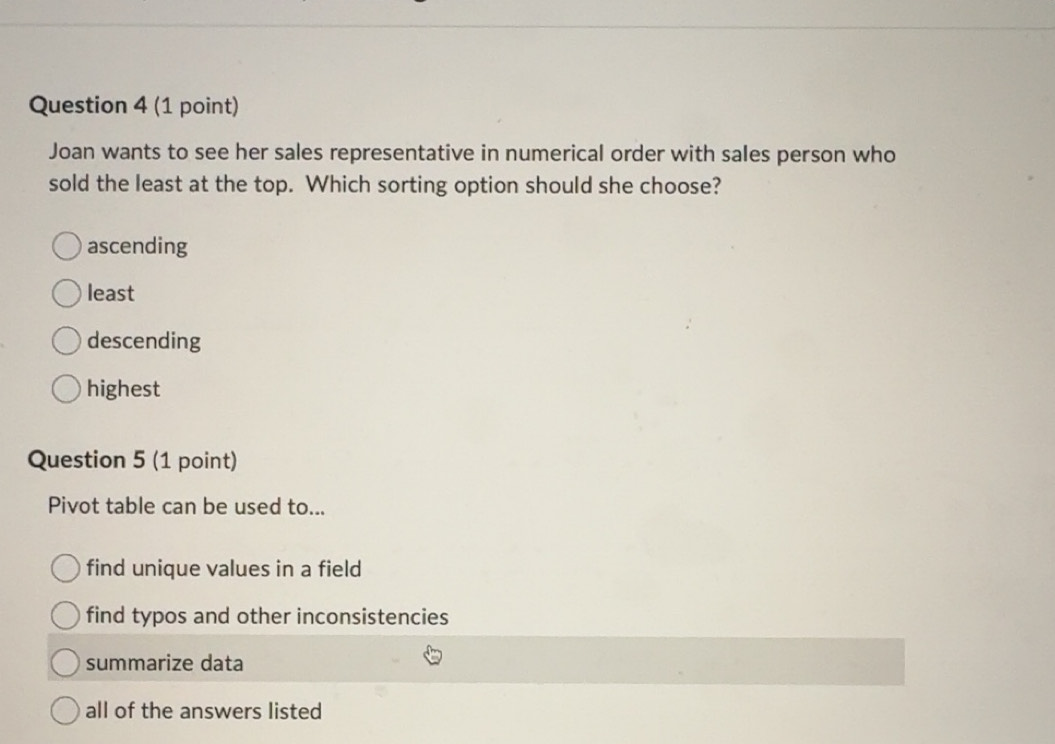This screenshot has width=1055, height=744.
Task: Select the 'ascending' radio button
Action: coord(67,246)
